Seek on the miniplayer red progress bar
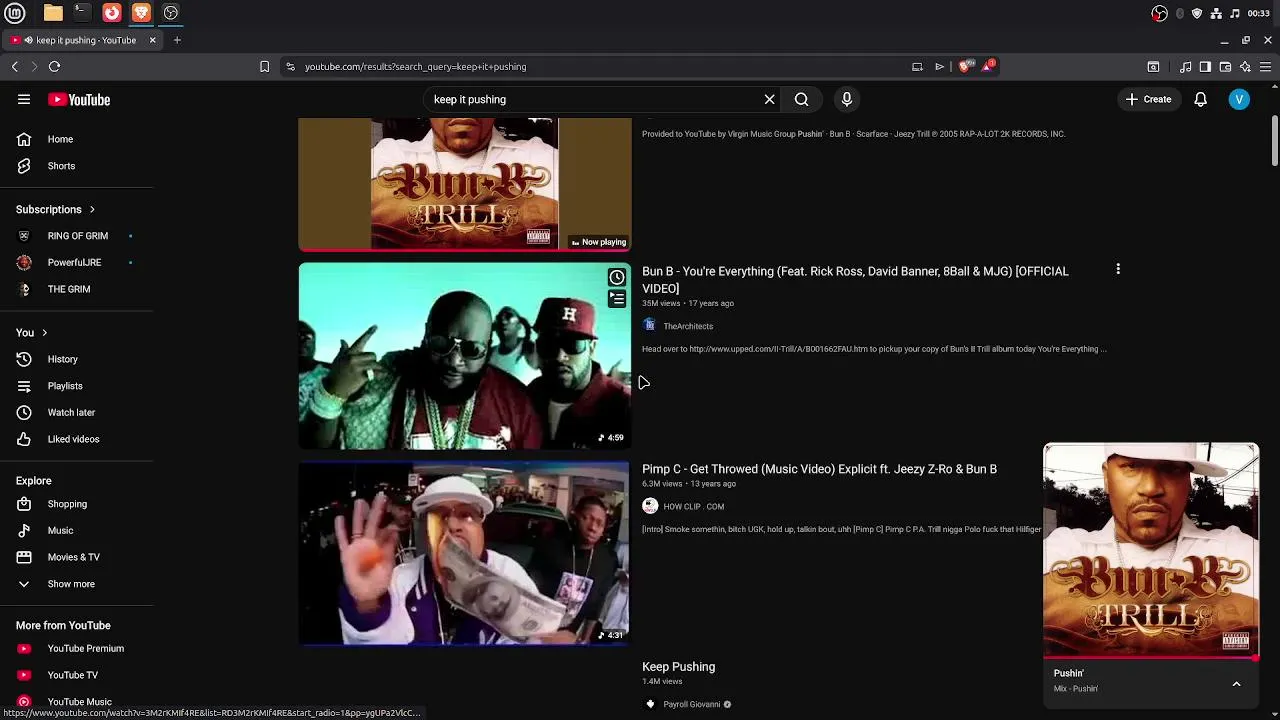The image size is (1280, 720). [1151, 658]
